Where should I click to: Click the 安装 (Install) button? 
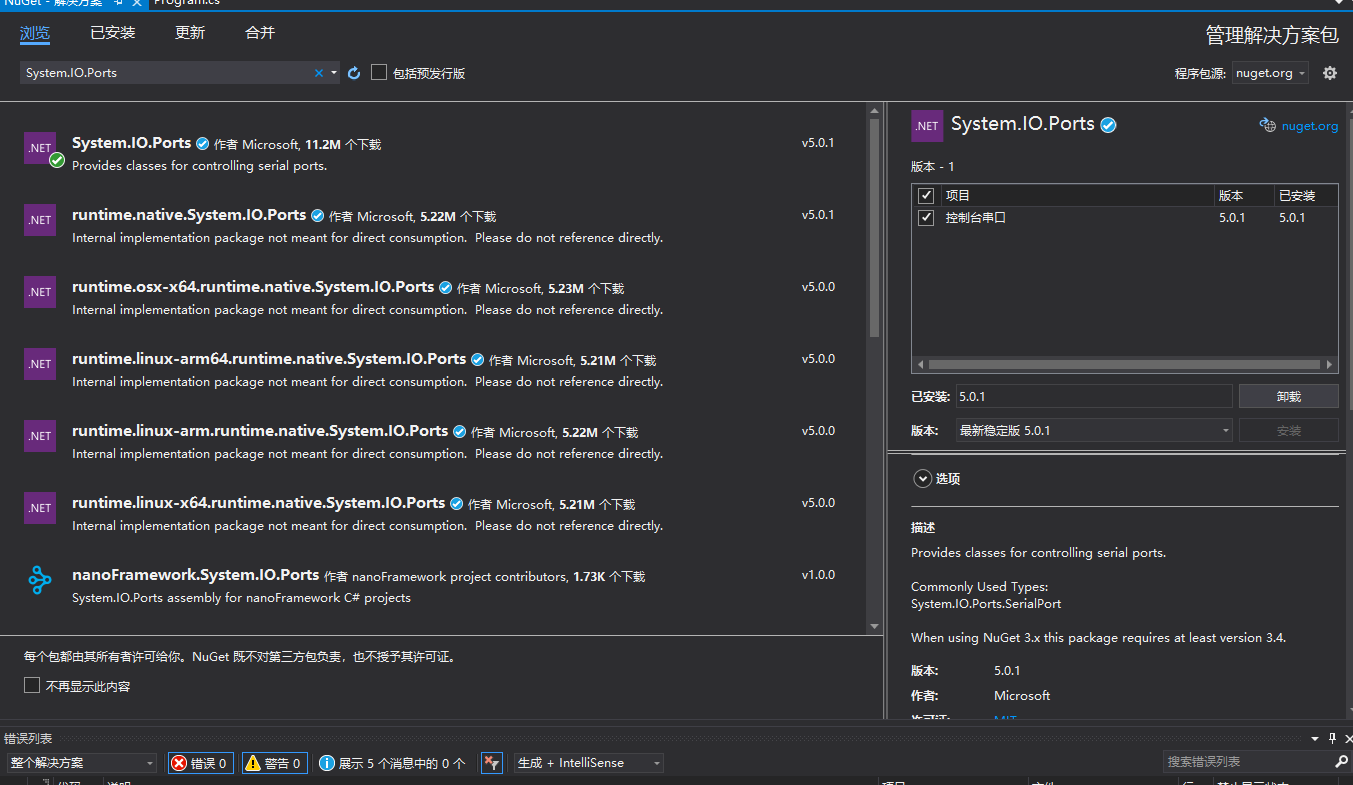pyautogui.click(x=1288, y=431)
